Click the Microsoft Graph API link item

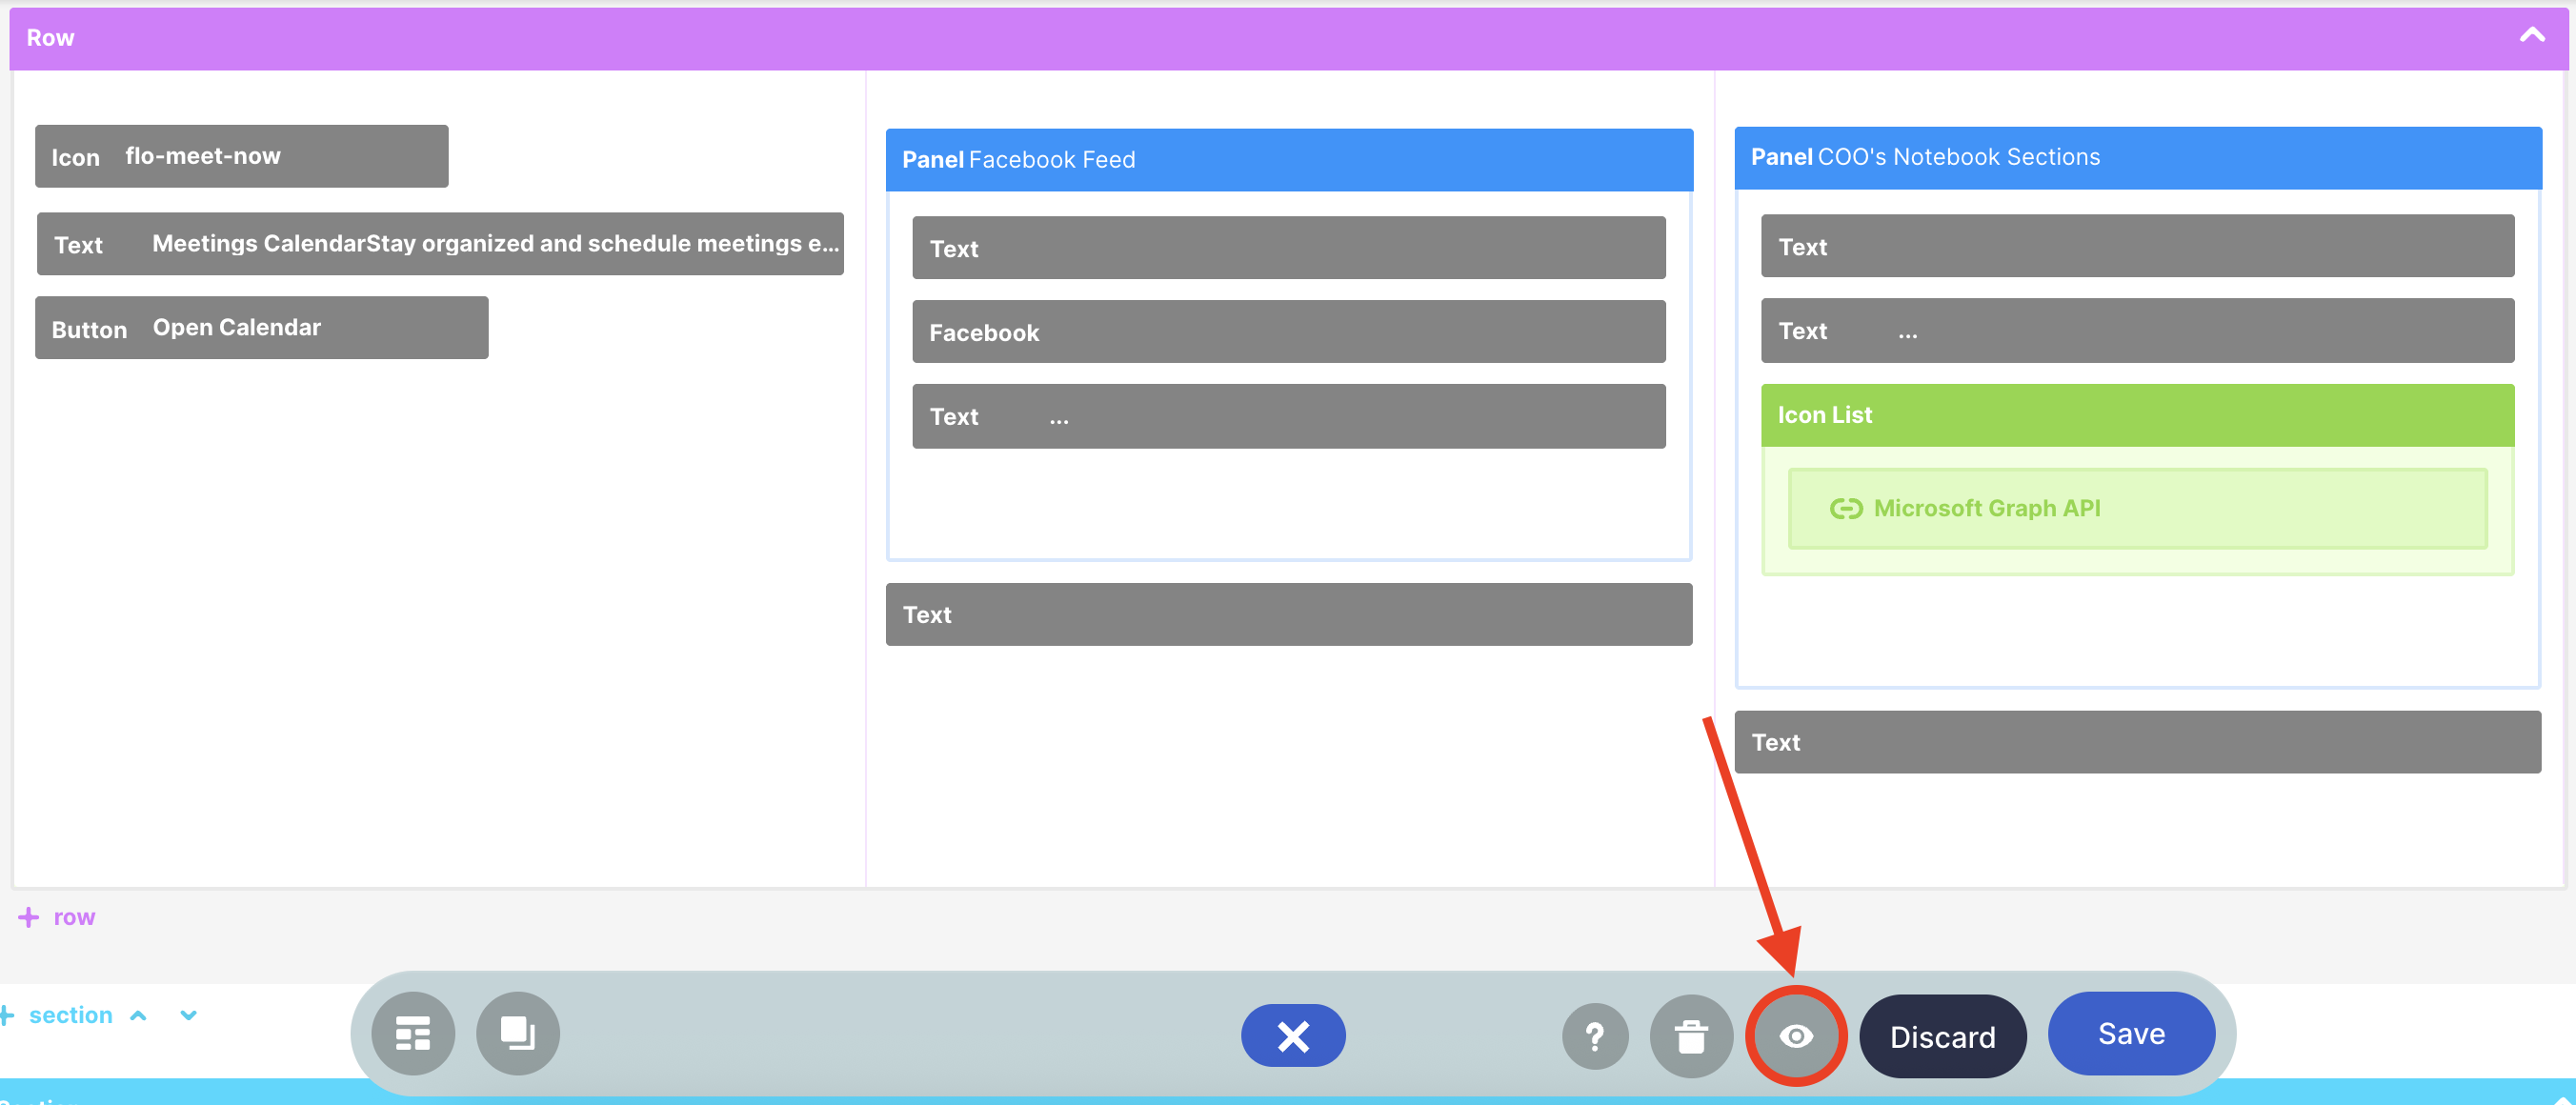(x=1985, y=507)
